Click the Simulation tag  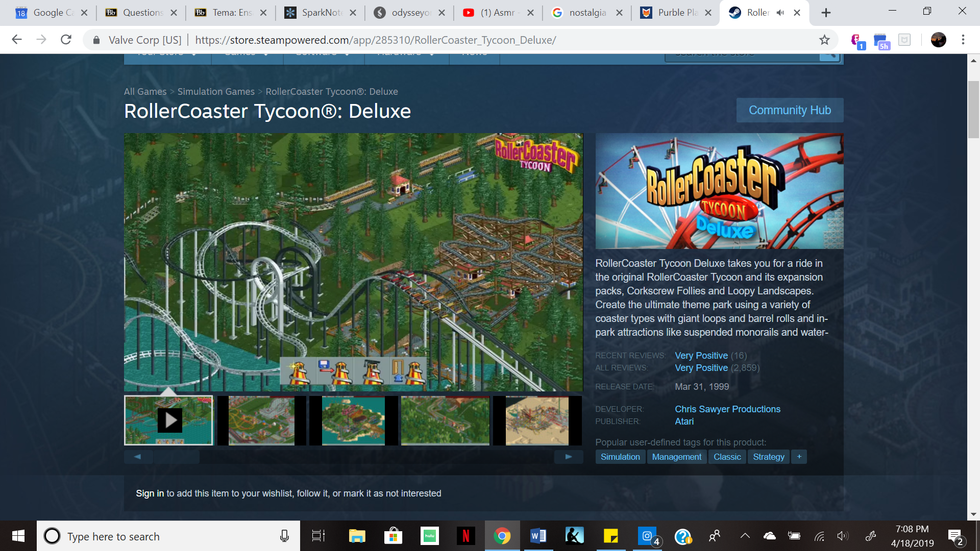[x=620, y=457]
